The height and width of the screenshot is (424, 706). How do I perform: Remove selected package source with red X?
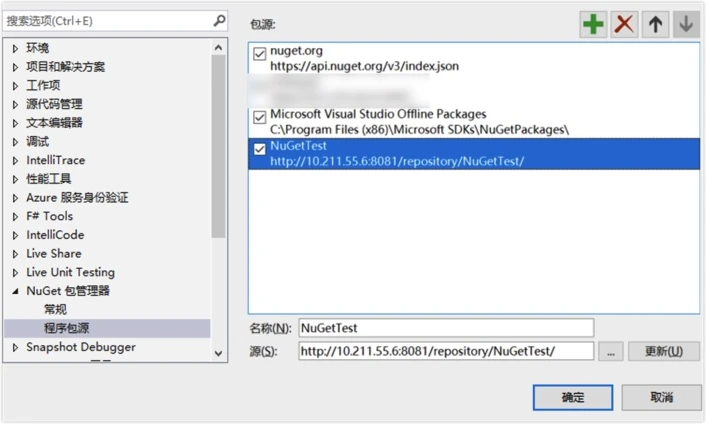tap(624, 24)
